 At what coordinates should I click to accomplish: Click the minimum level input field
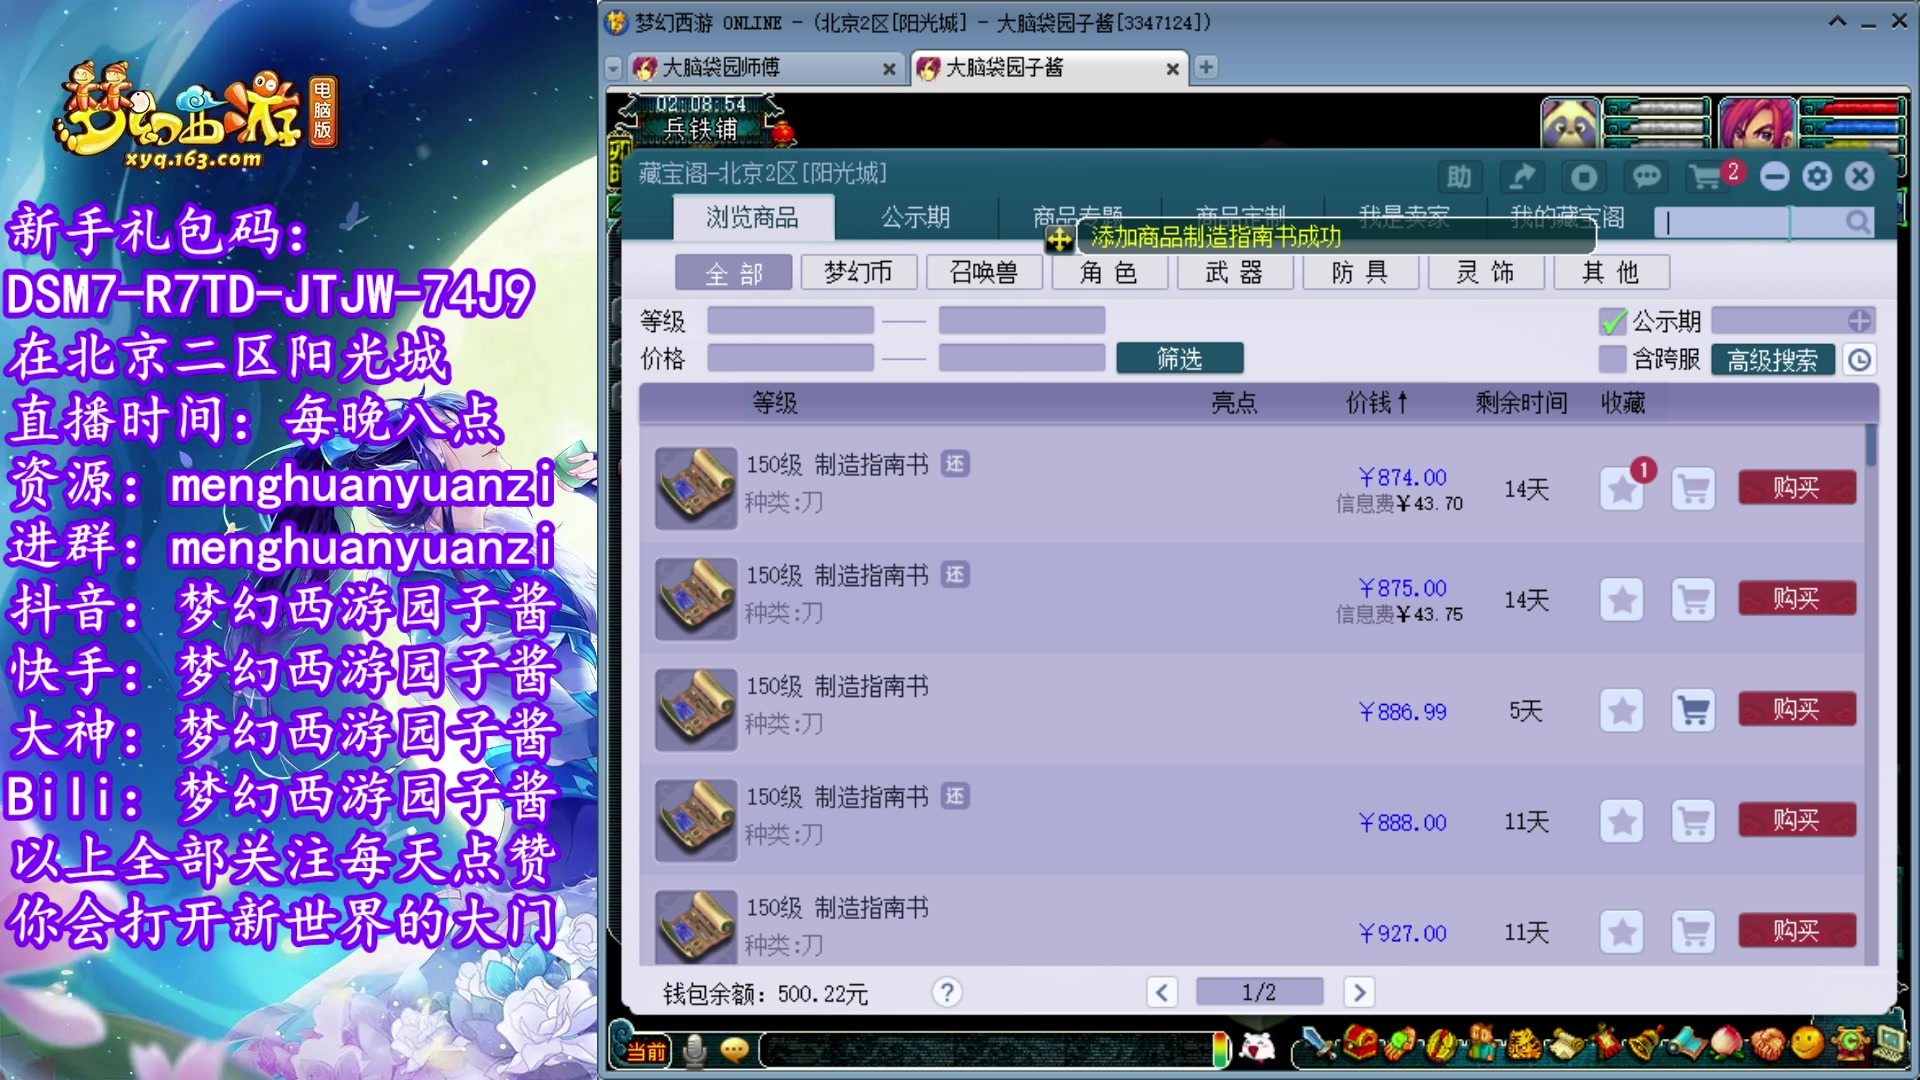790,321
